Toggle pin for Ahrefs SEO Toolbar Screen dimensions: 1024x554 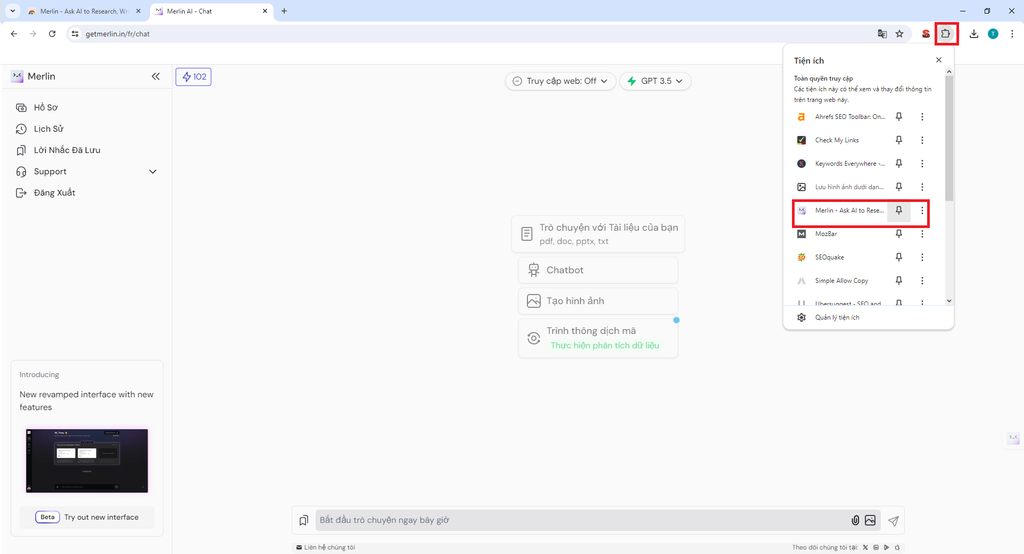click(x=899, y=116)
